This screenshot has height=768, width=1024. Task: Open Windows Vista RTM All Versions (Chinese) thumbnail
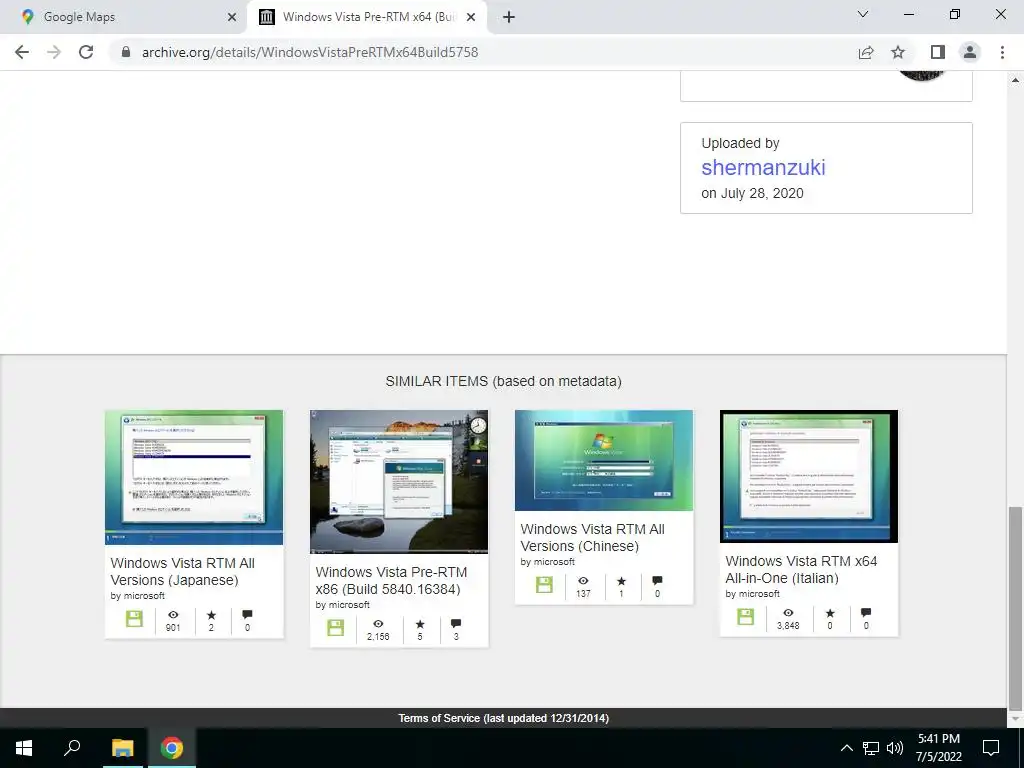[x=604, y=460]
